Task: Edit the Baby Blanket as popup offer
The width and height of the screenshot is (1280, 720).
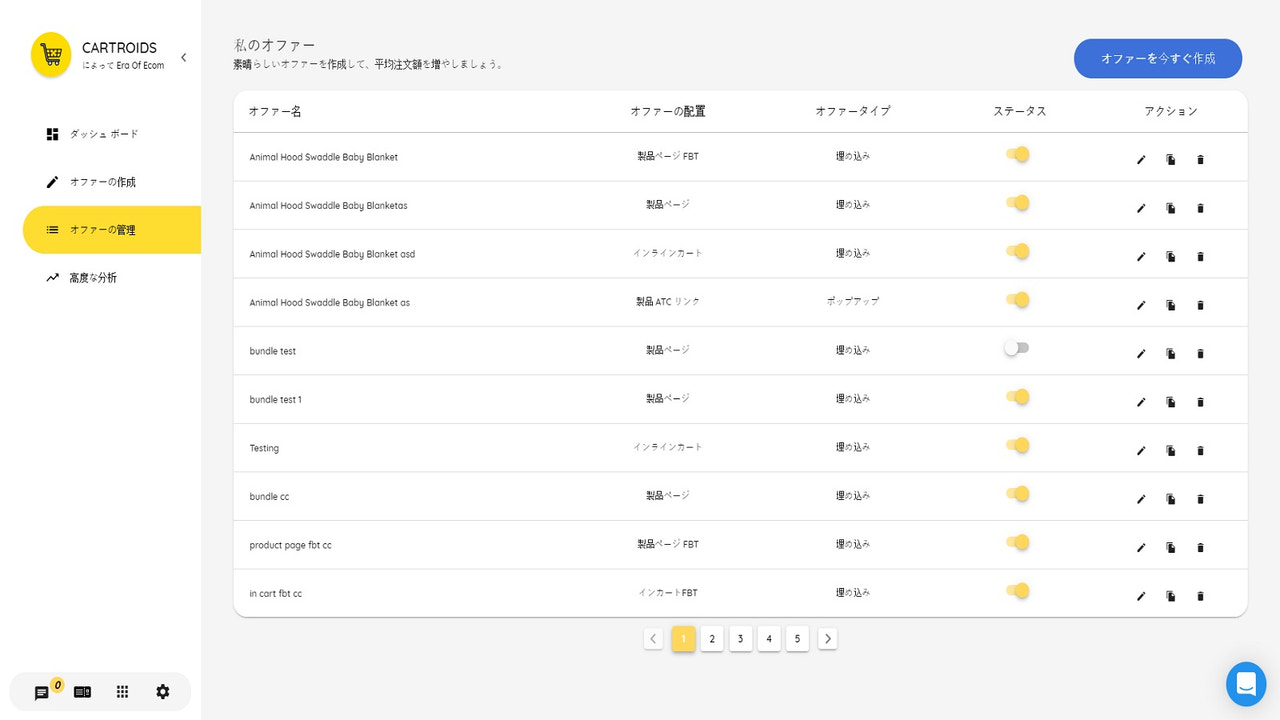Action: point(1141,305)
